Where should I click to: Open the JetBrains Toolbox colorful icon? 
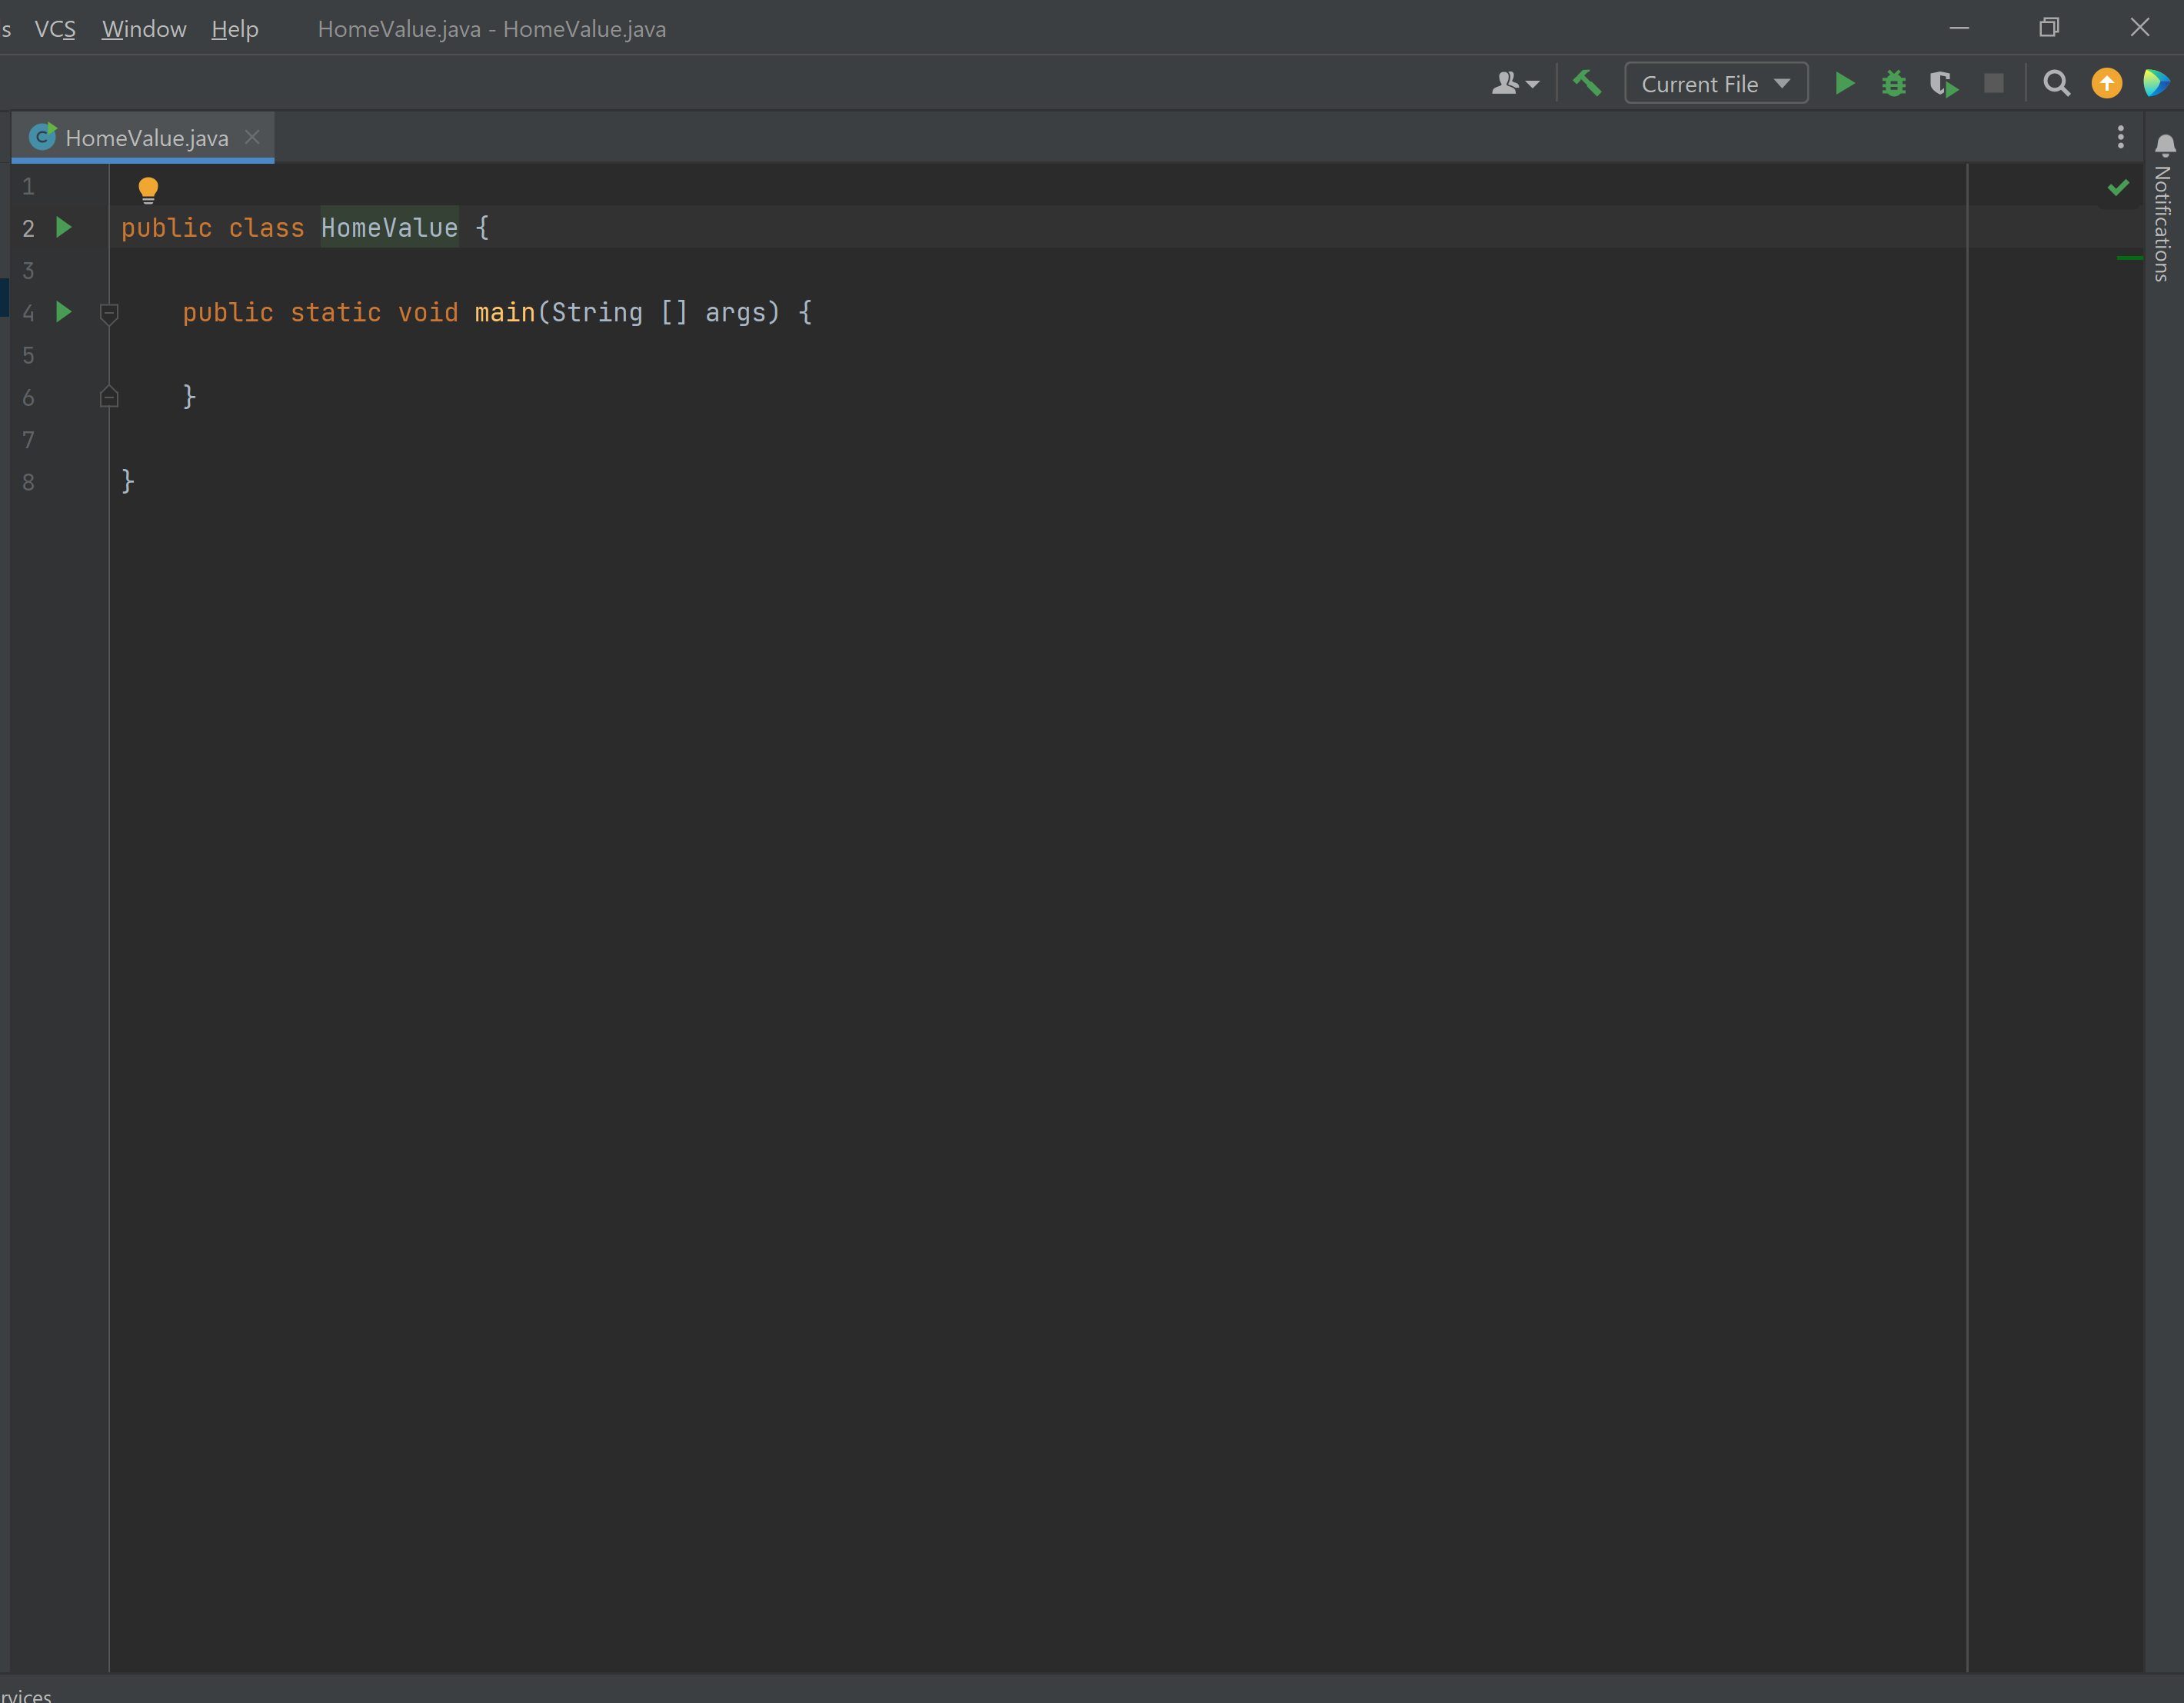tap(2156, 84)
